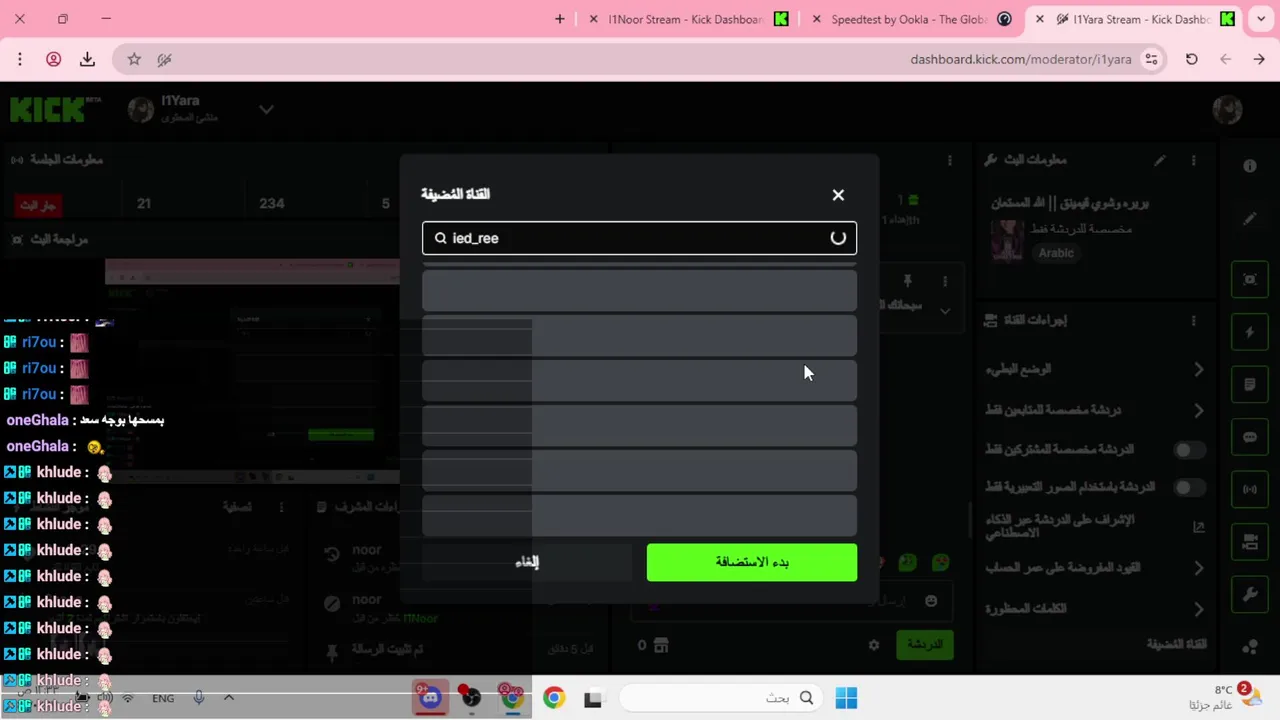The height and width of the screenshot is (720, 1280).
Task: Click the Arabic language tag
Action: [1056, 253]
